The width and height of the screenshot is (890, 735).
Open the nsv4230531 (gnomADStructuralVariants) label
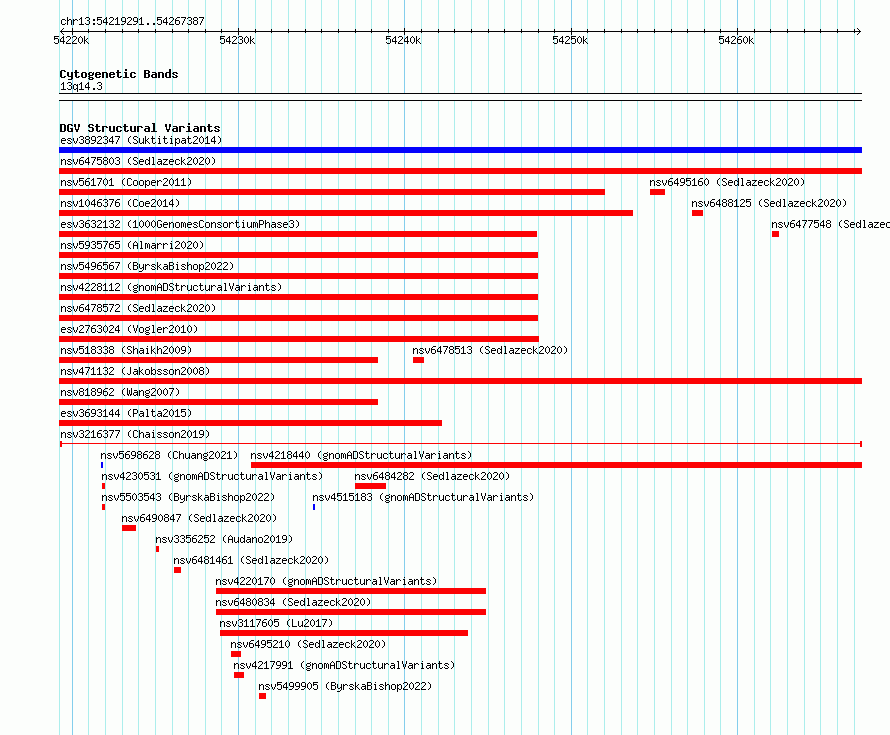coord(212,476)
